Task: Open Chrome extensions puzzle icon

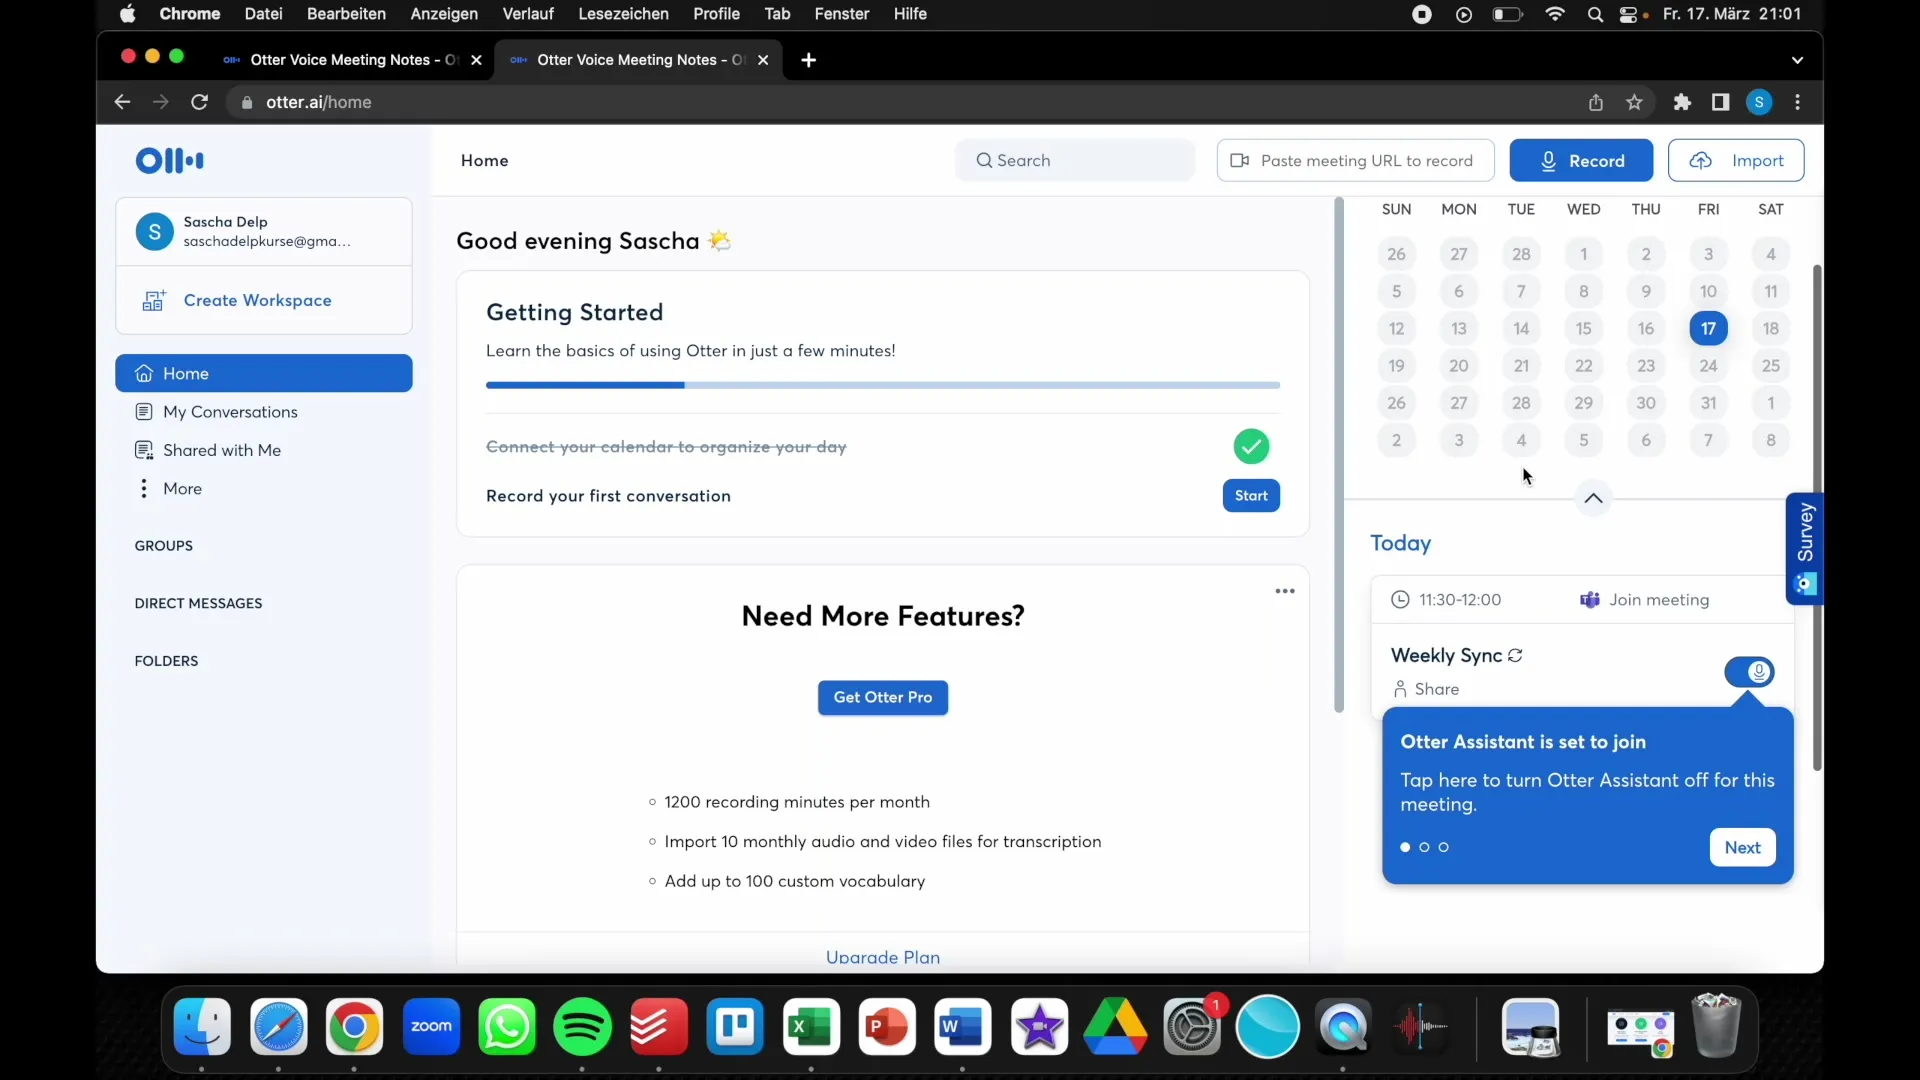Action: (1682, 102)
